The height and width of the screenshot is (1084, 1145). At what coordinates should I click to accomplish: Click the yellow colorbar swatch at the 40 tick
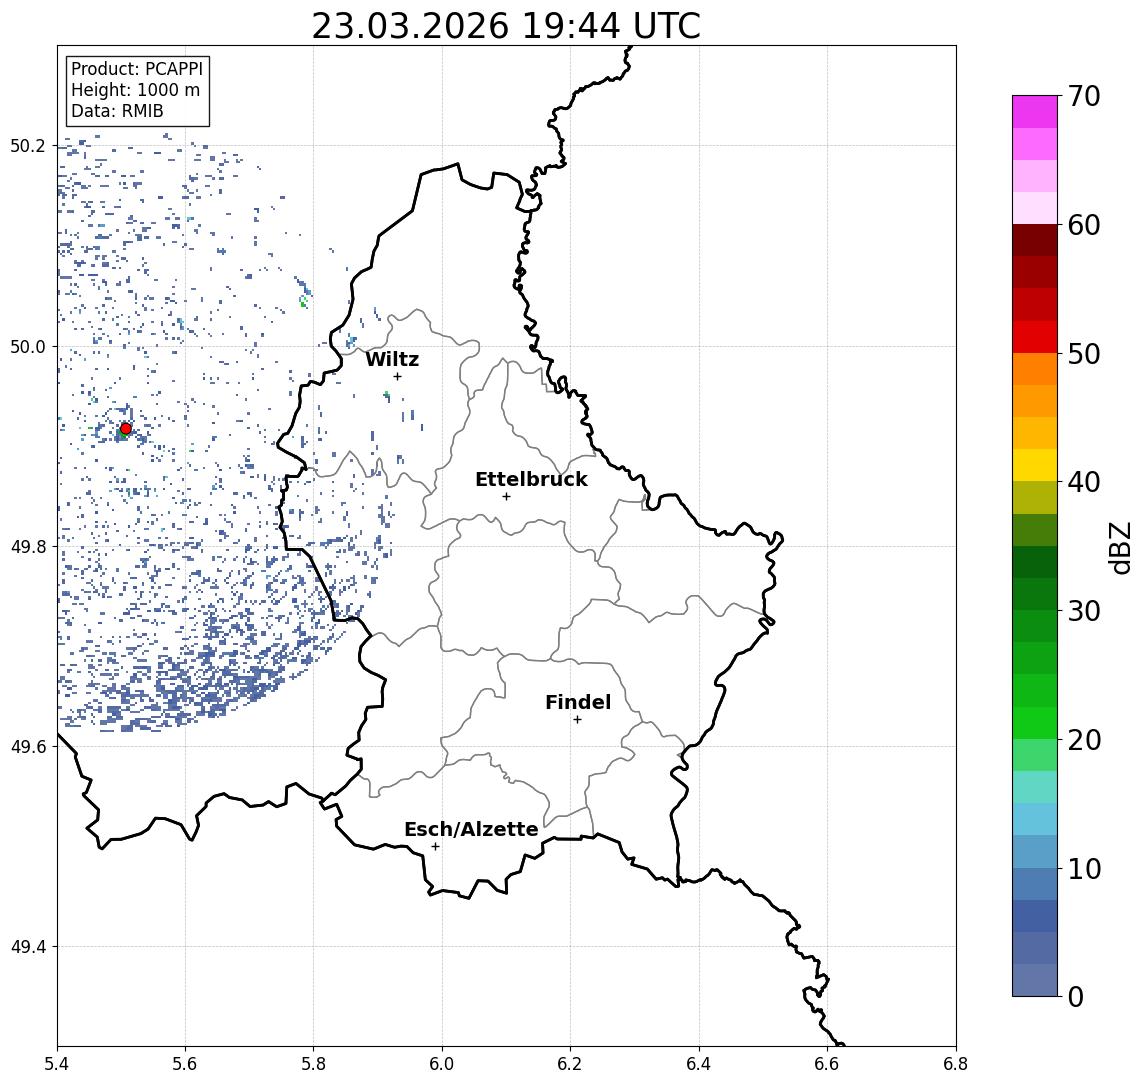point(1035,466)
